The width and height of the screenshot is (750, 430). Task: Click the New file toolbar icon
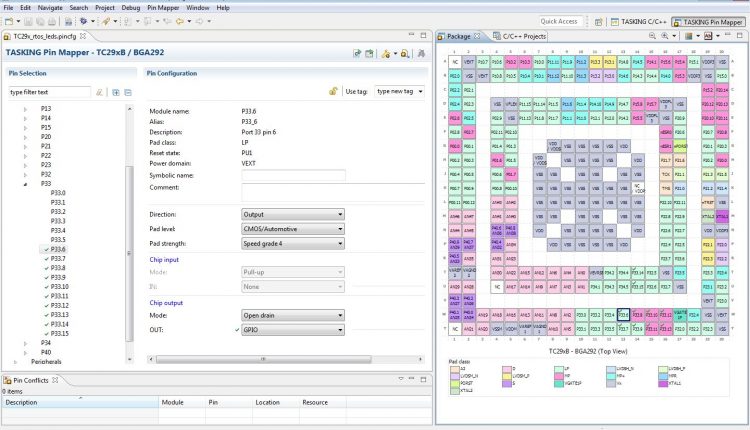coord(9,22)
